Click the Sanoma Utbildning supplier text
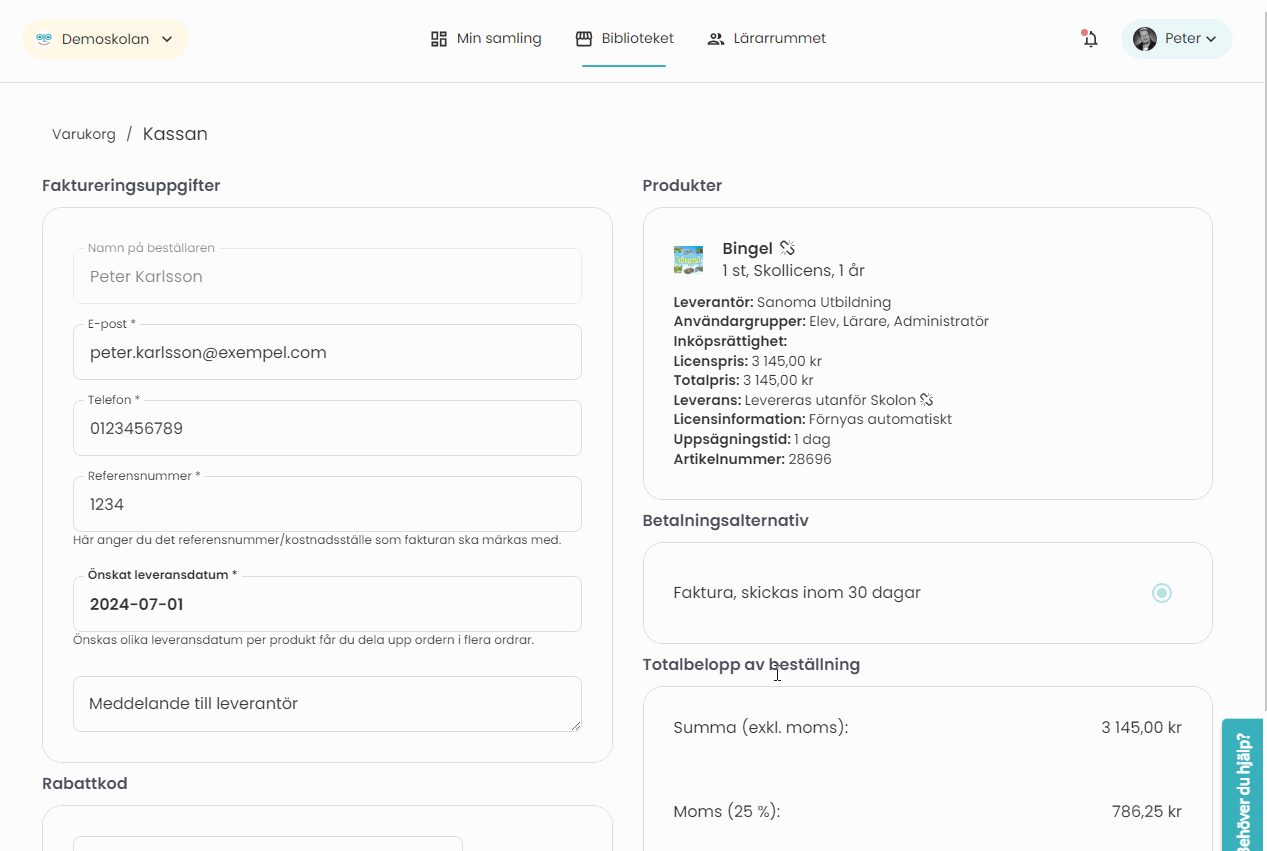 824,302
